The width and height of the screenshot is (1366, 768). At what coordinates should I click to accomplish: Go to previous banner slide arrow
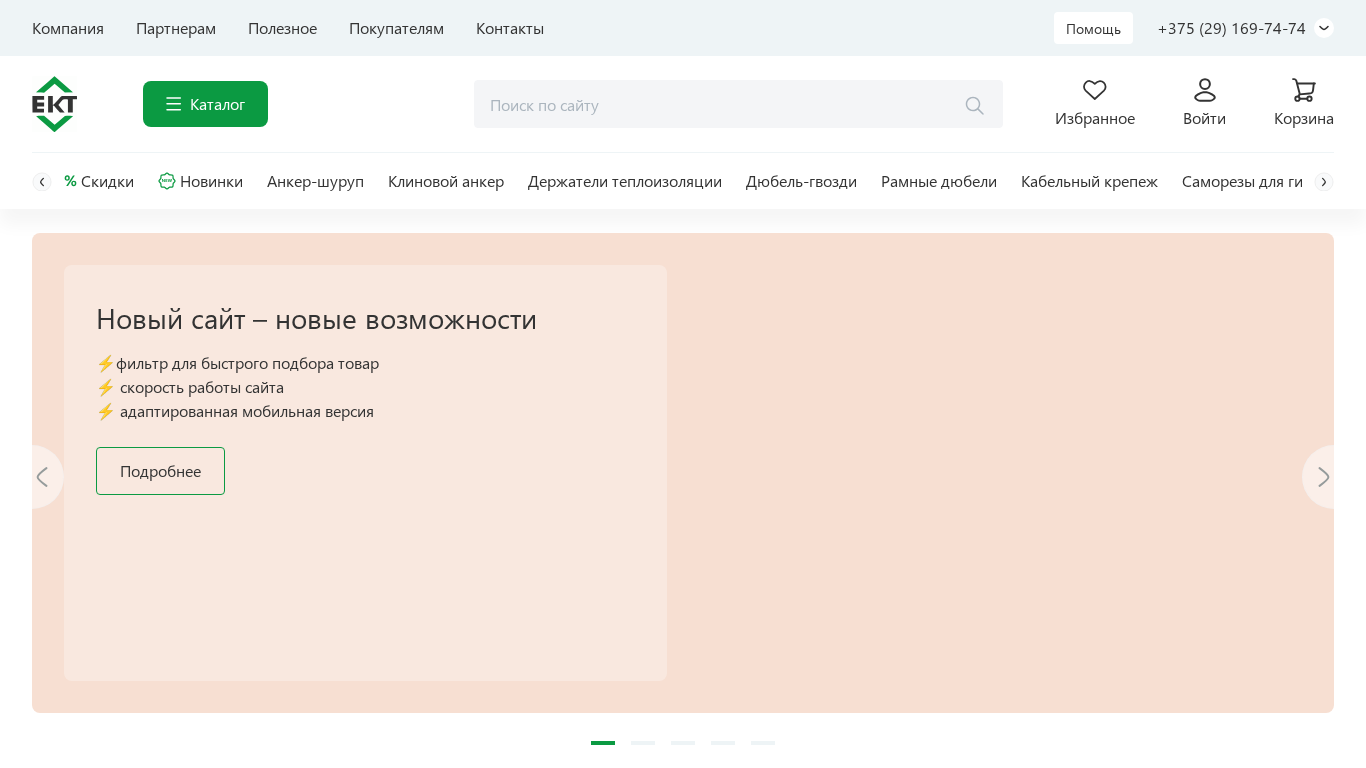pyautogui.click(x=43, y=477)
